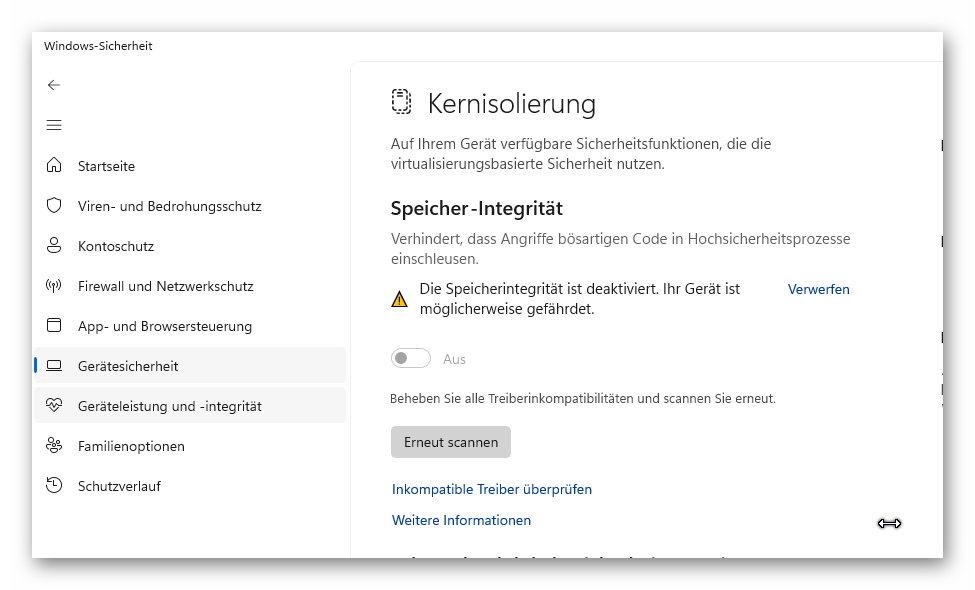Viewport: 975px width, 590px height.
Task: Dismiss the warning via Verwerfen
Action: point(818,289)
